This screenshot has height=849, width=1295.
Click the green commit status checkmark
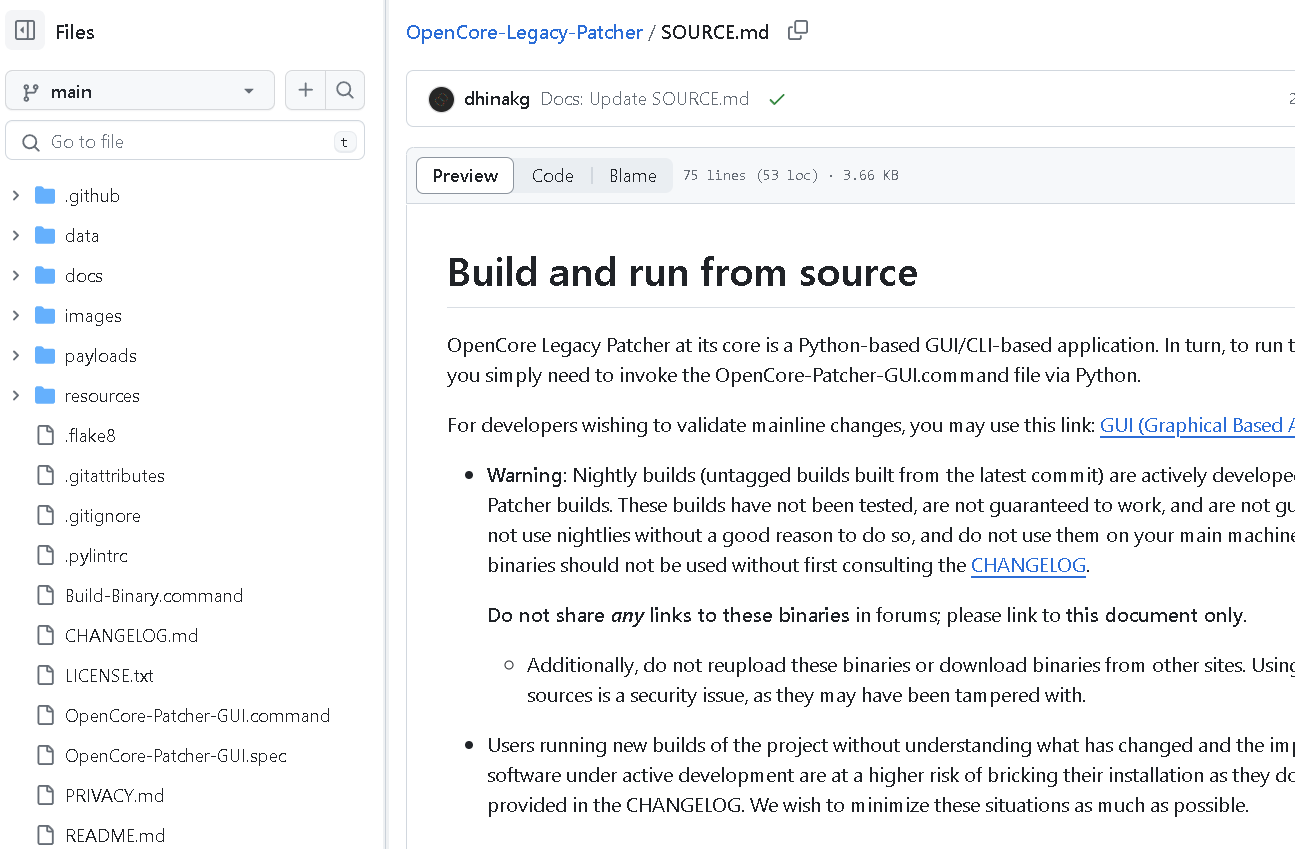point(776,99)
